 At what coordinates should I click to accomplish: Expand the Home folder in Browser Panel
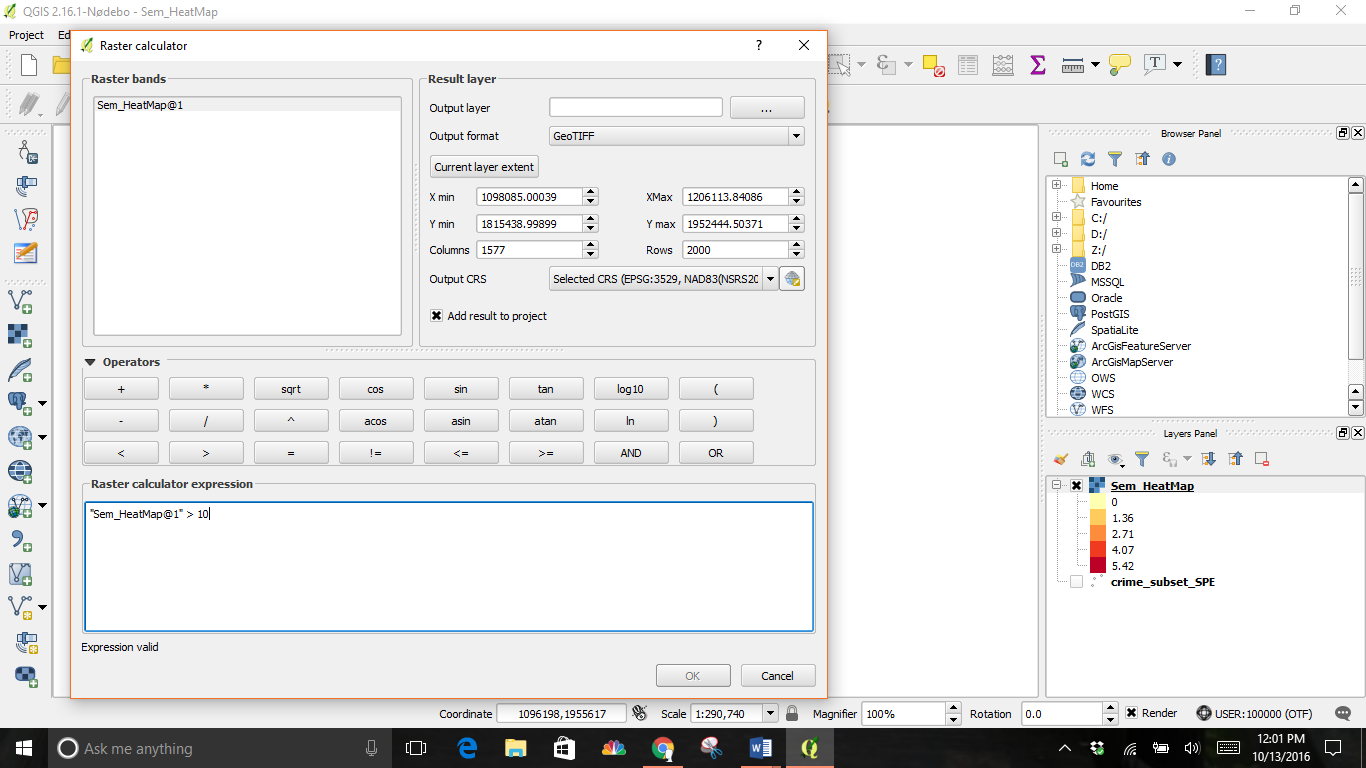tap(1057, 186)
